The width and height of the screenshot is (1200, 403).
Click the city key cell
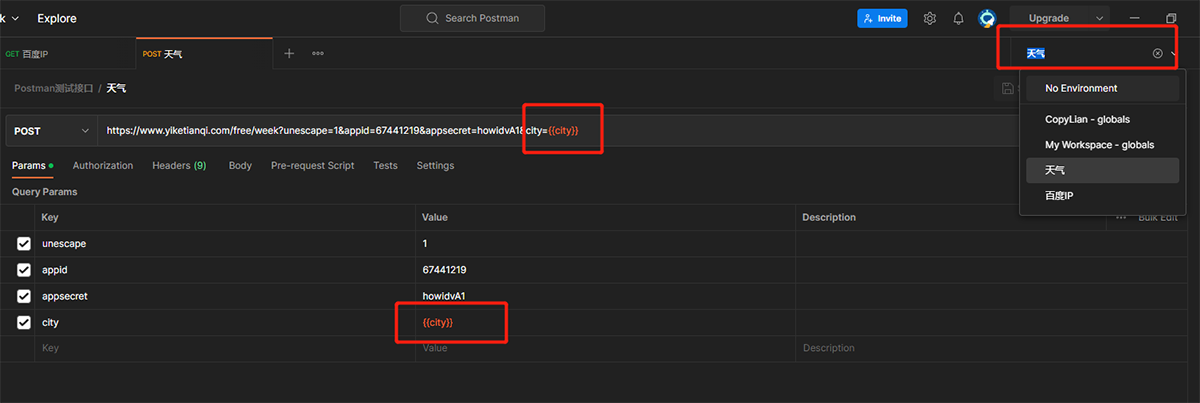click(x=225, y=322)
